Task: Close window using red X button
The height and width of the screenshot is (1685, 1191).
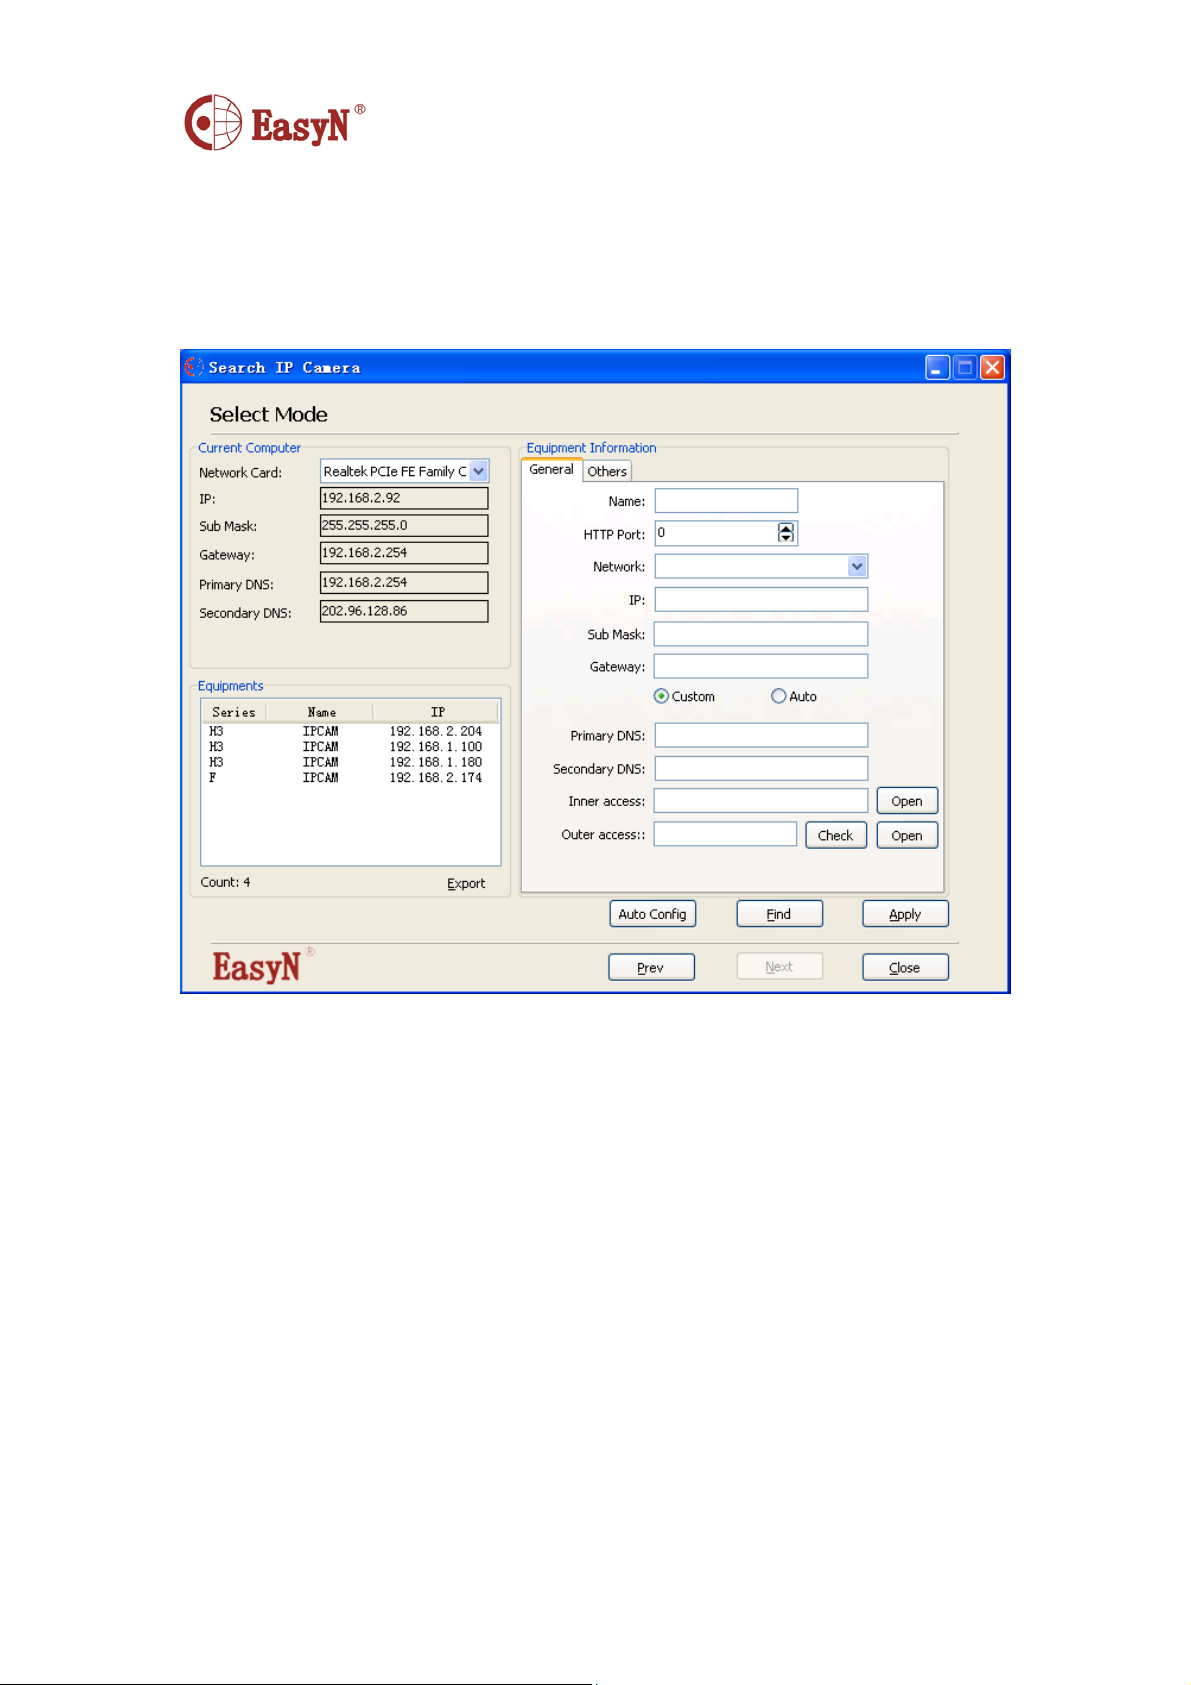Action: pos(992,368)
